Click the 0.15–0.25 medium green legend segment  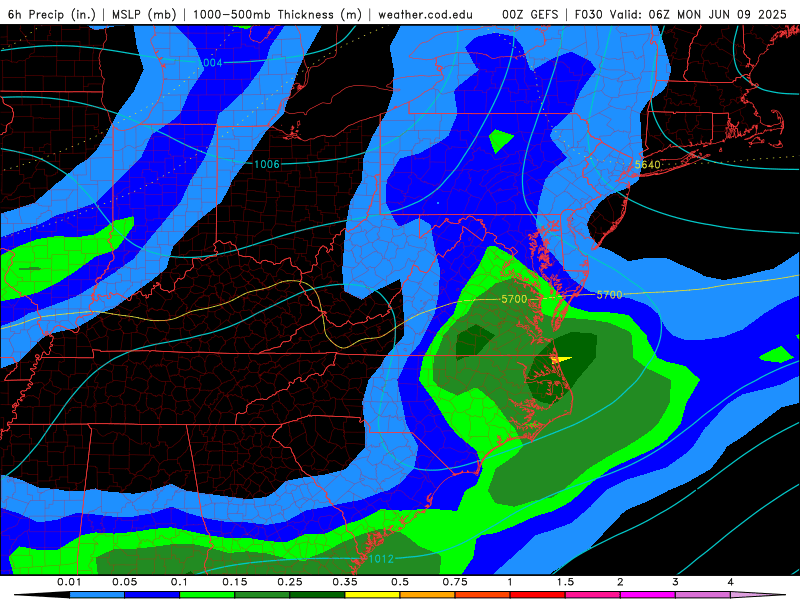click(x=262, y=595)
